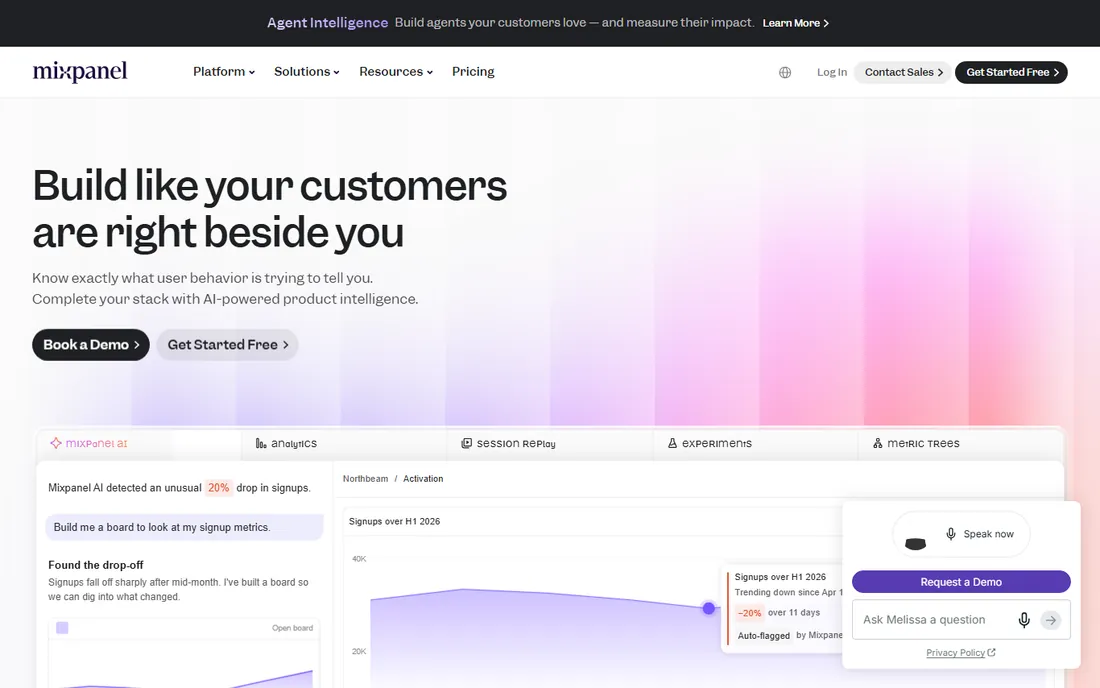Click the Book a Demo button
This screenshot has height=688, width=1100.
(90, 345)
